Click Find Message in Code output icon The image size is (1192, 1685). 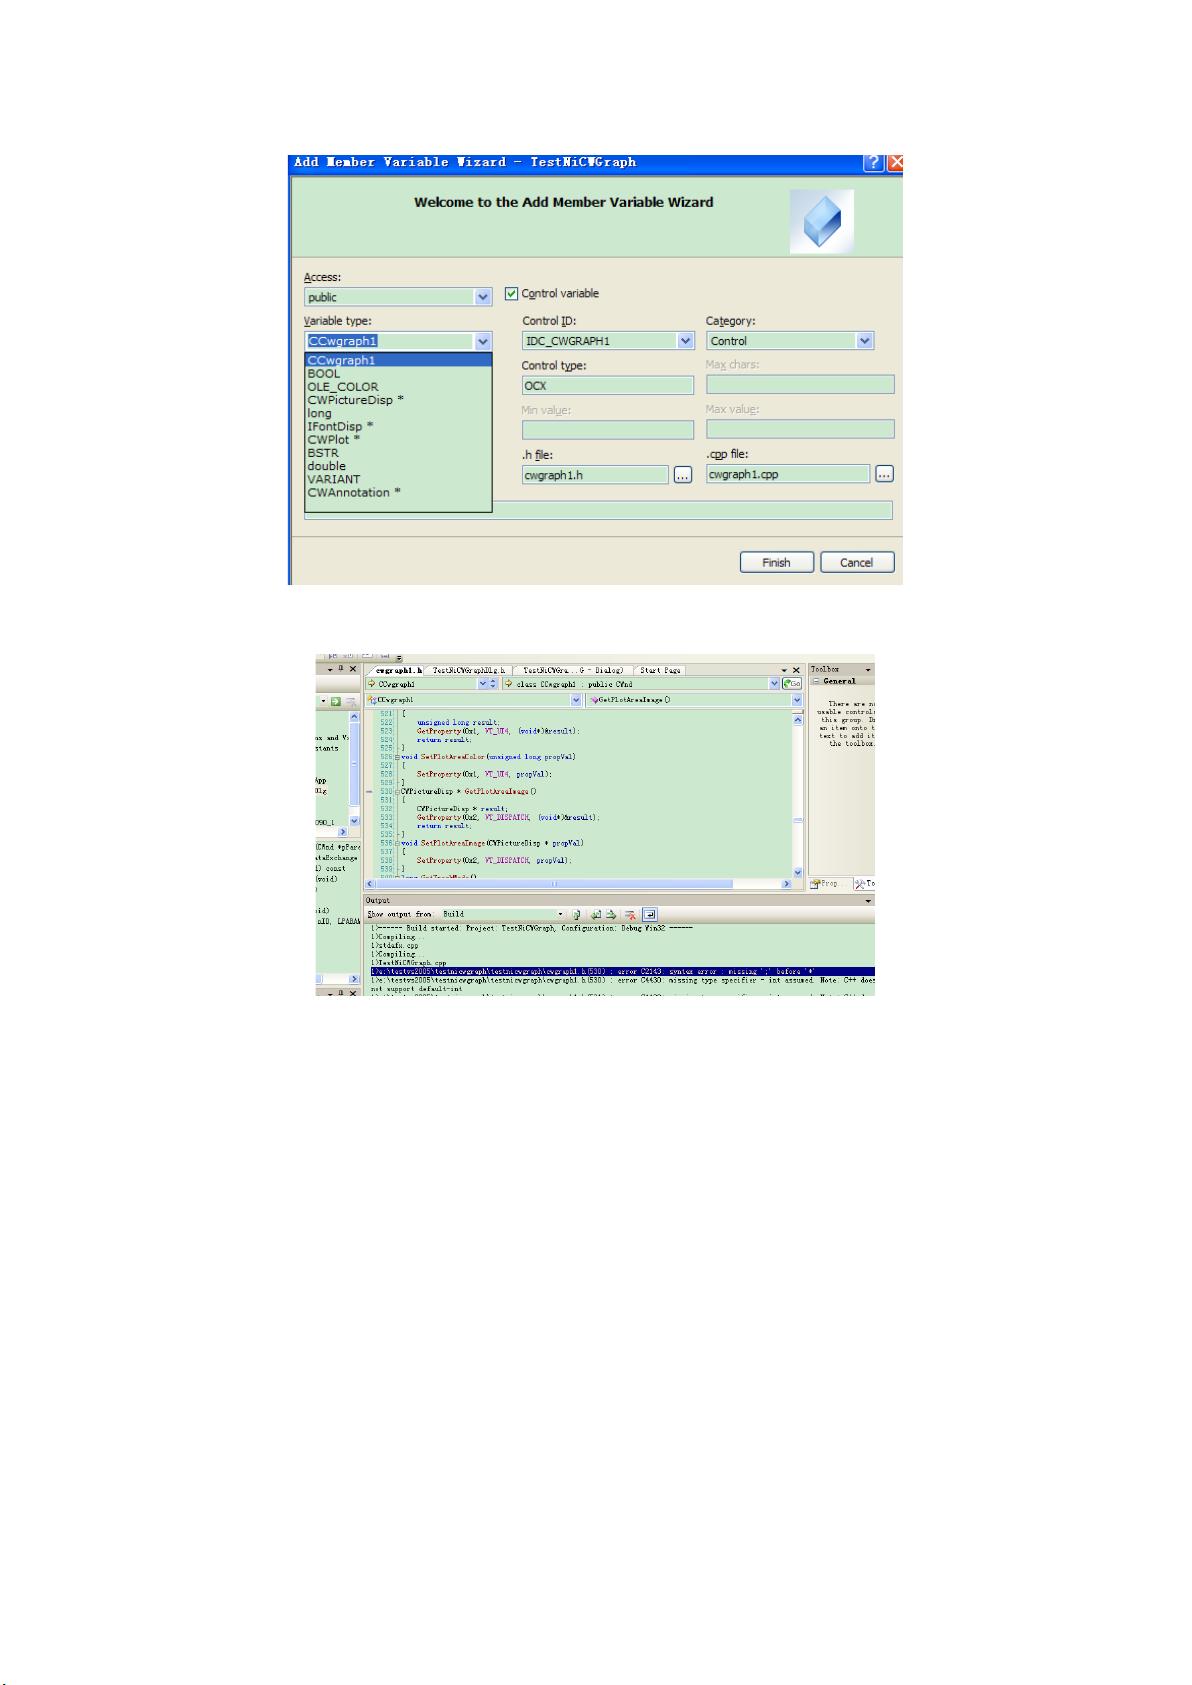577,914
